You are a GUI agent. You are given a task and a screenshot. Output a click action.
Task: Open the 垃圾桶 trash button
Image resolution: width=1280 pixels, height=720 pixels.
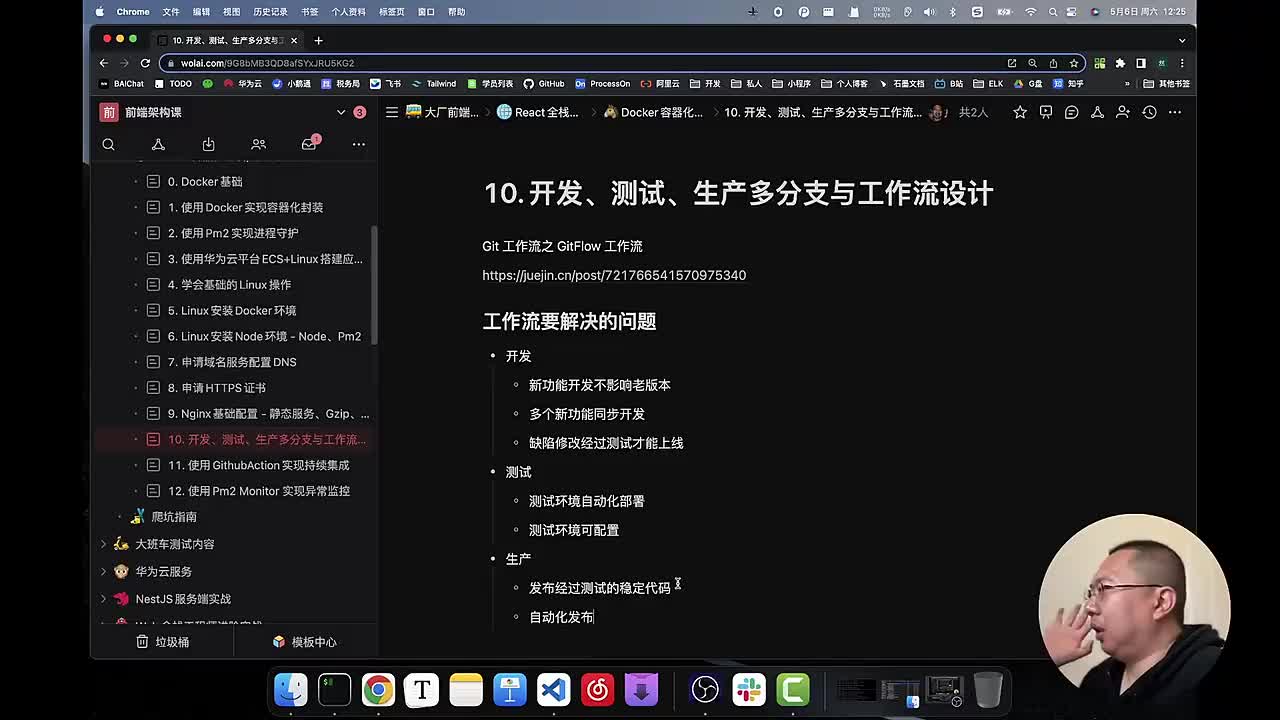[163, 642]
